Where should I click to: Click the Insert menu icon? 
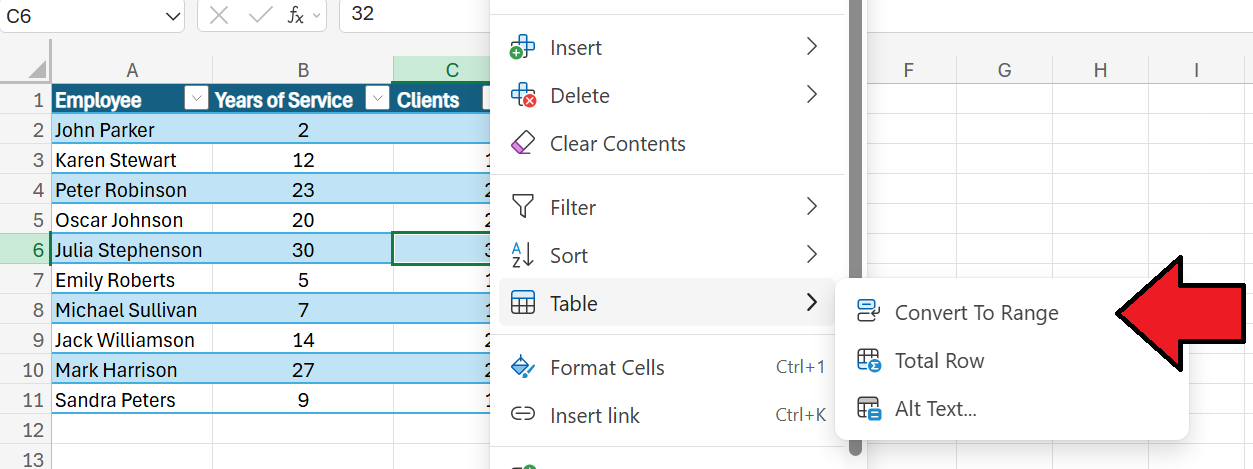point(523,48)
